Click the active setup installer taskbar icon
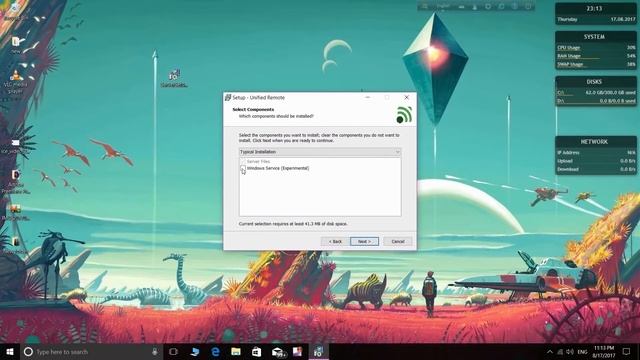Image resolution: width=640 pixels, height=360 pixels. tap(318, 351)
